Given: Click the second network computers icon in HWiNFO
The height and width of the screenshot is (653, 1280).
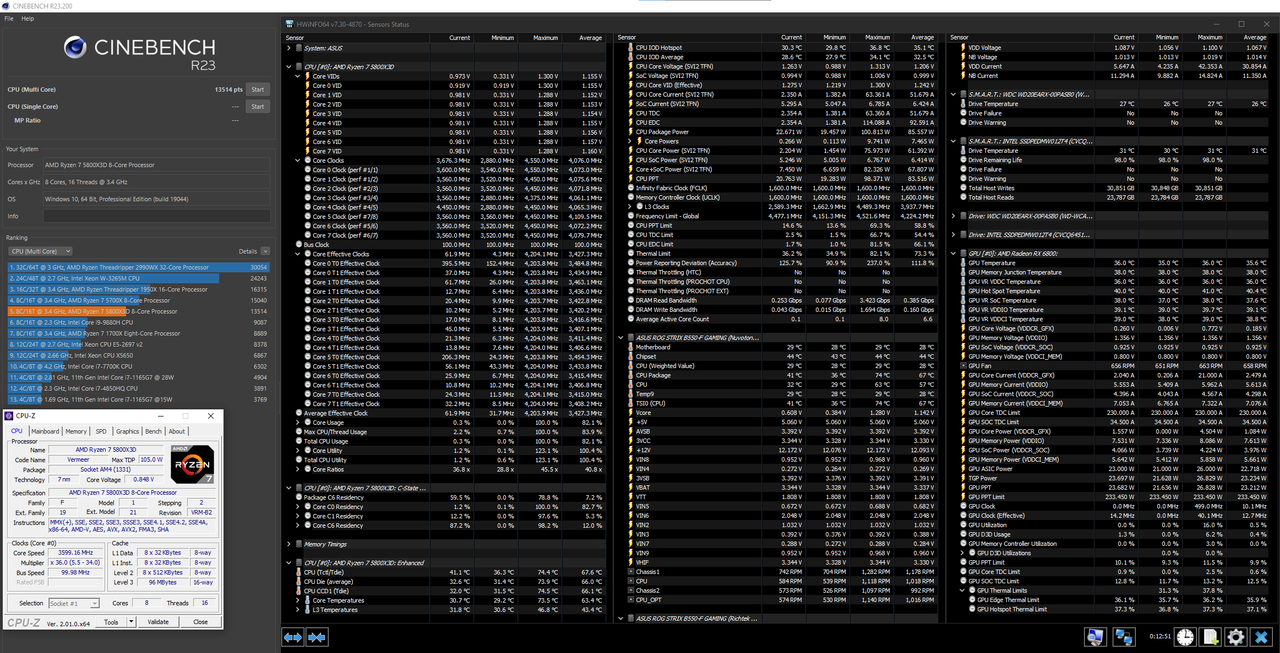Looking at the screenshot, I should pos(1126,637).
